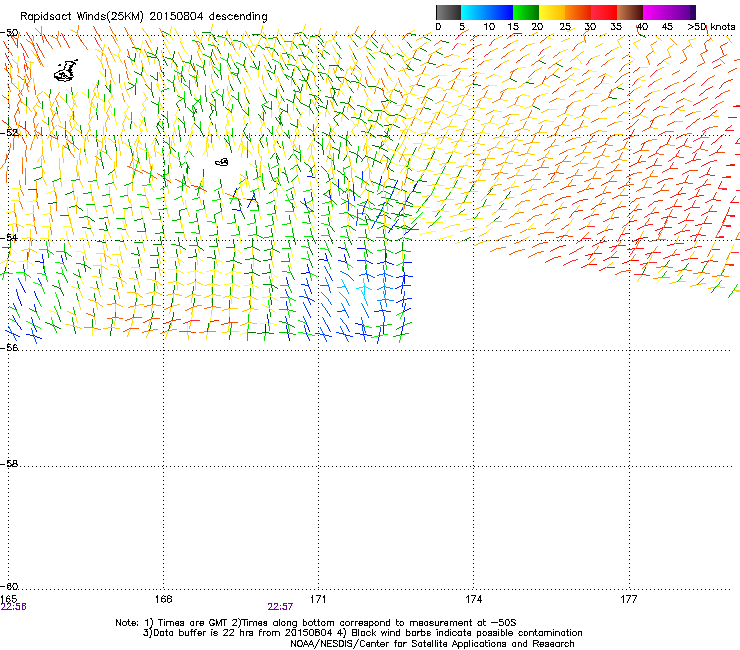Click the '0' legend scale label
The width and height of the screenshot is (740, 650).
tap(438, 27)
